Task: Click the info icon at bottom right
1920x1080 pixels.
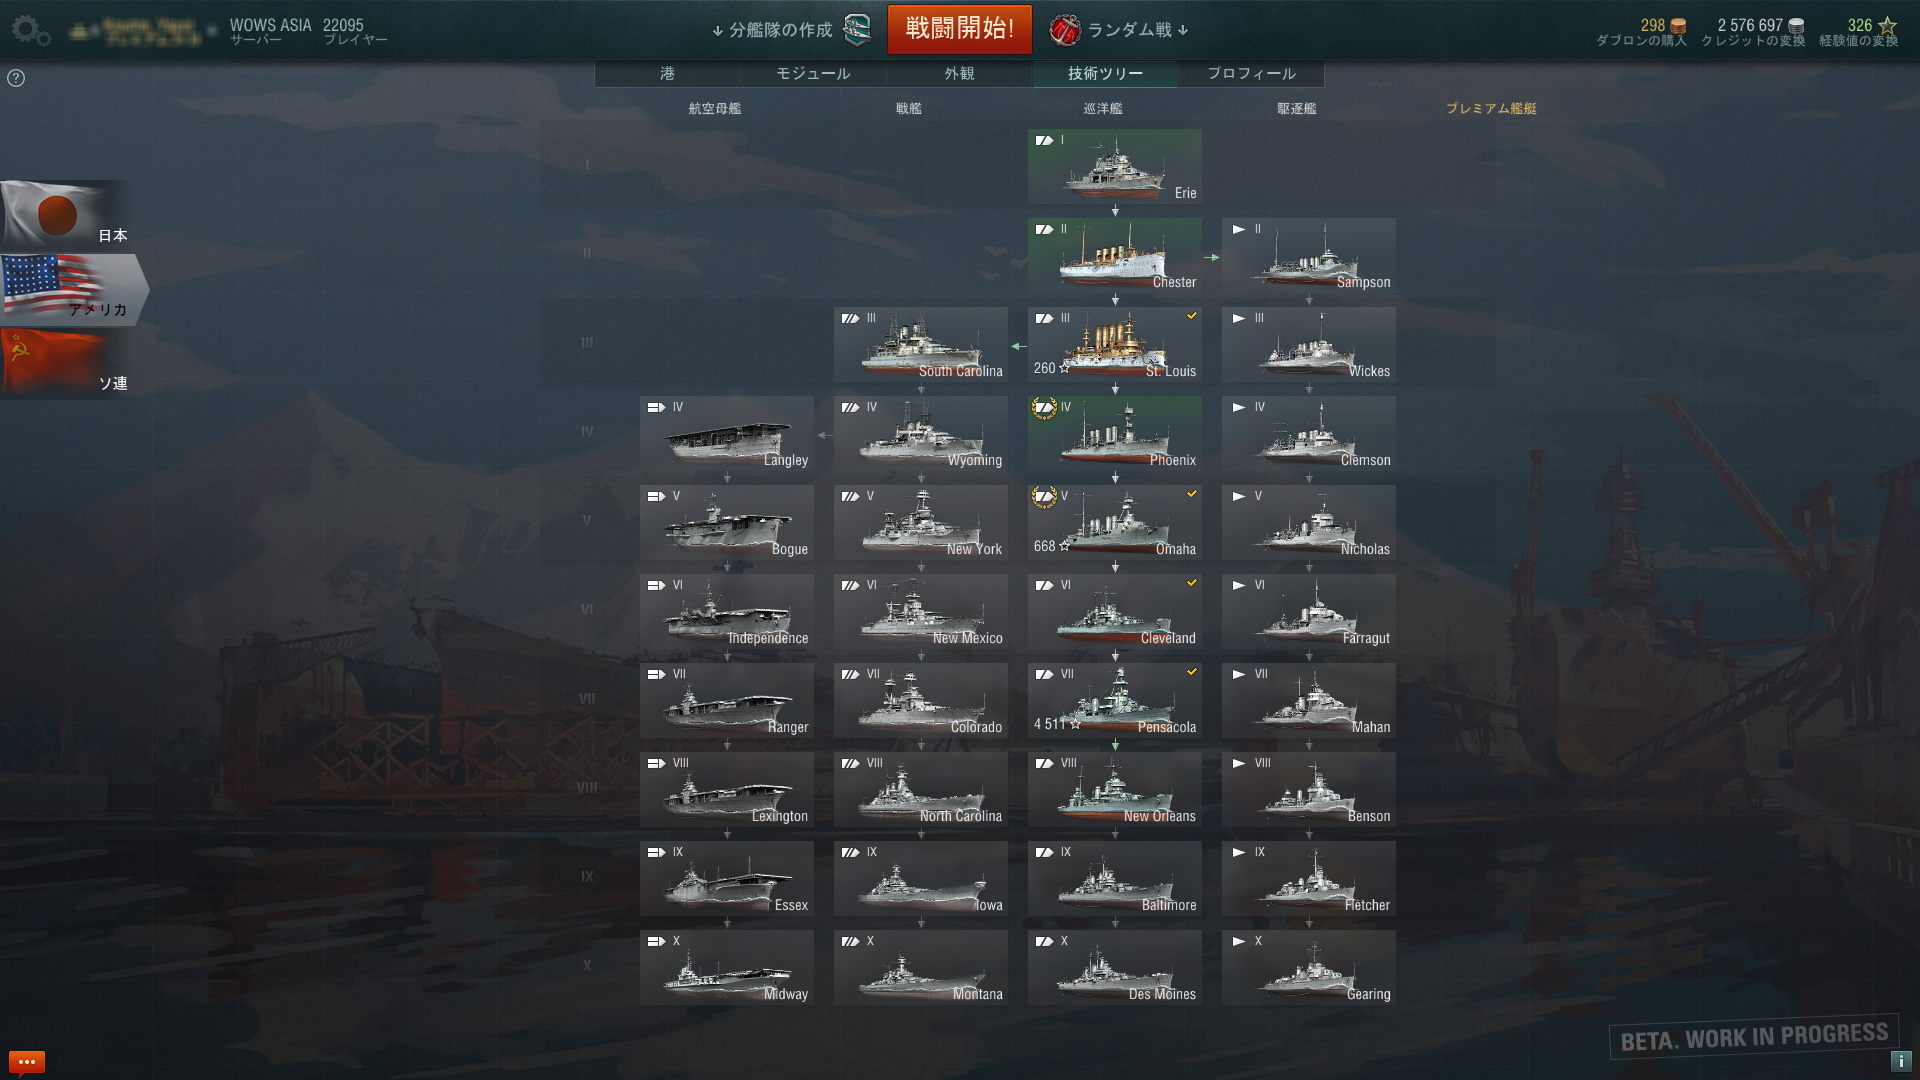Action: [x=1900, y=1061]
